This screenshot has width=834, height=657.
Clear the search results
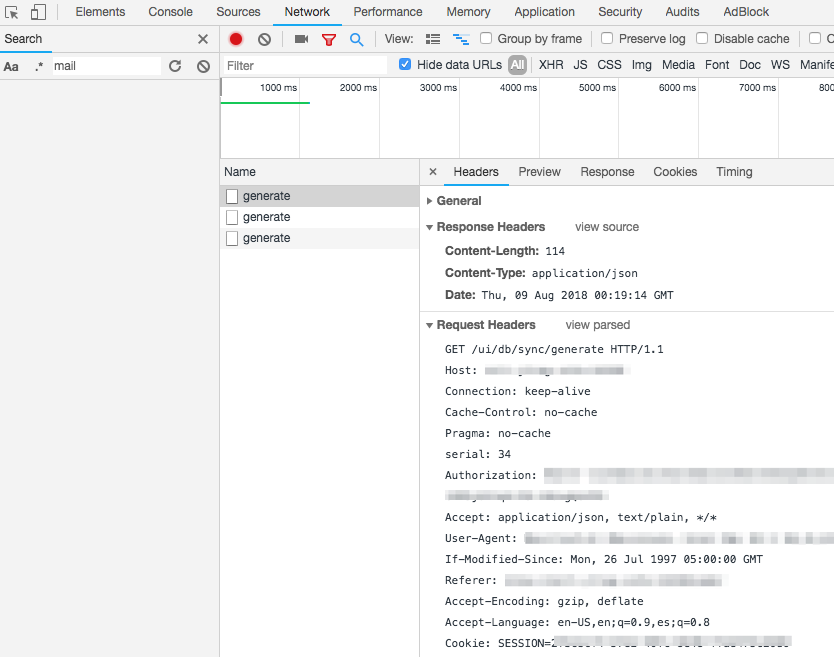point(203,66)
